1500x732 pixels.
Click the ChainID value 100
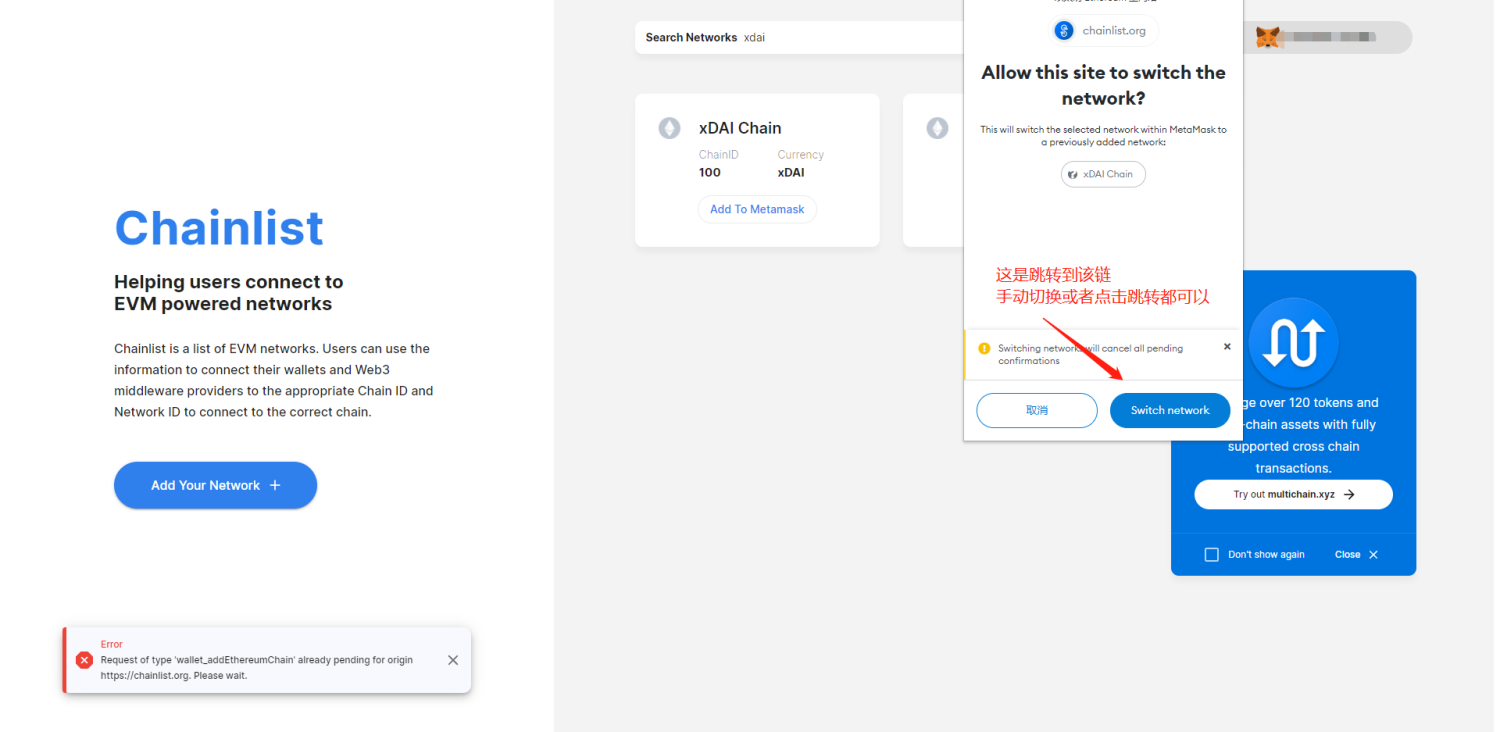coord(710,172)
